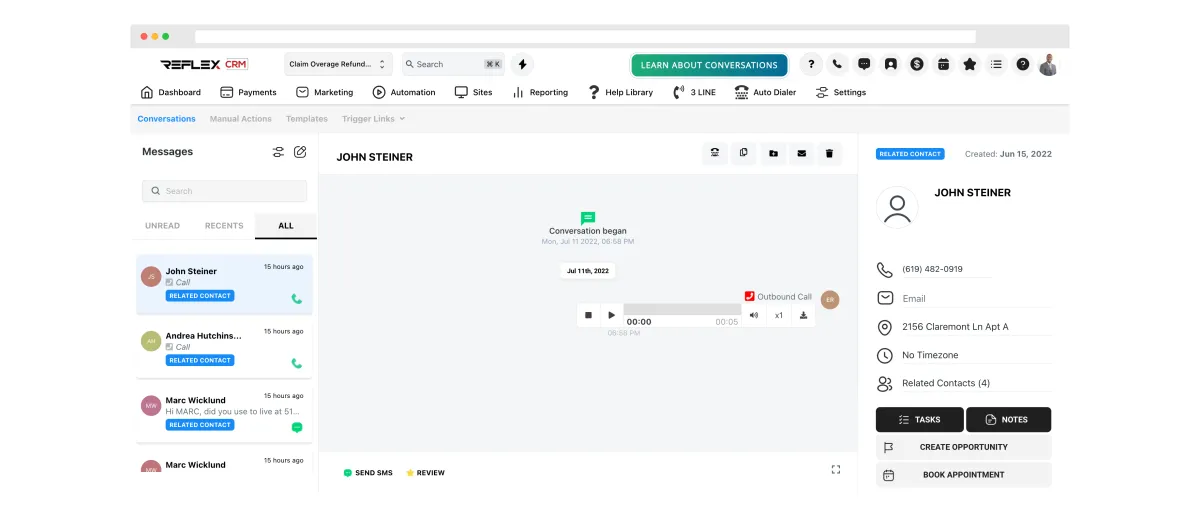The image size is (1200, 516).
Task: Open the Dashboard menu
Action: (170, 92)
